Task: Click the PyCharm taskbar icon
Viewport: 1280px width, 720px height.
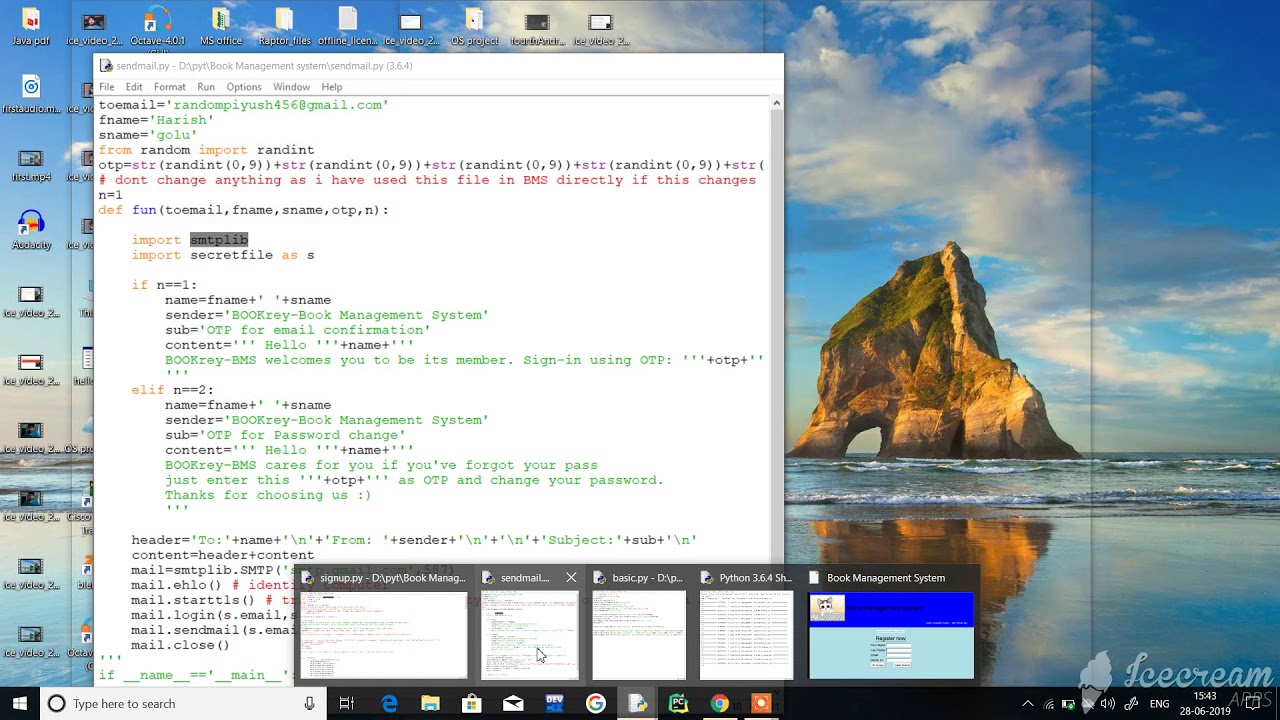Action: [678, 704]
